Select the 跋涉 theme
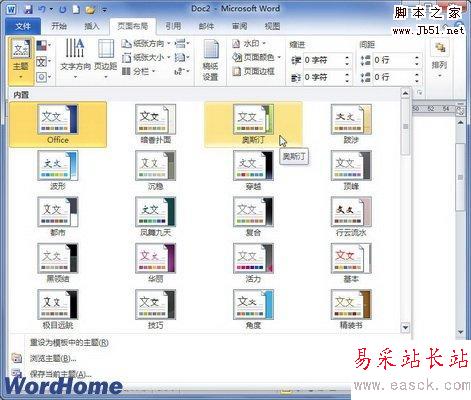471x400 pixels. 351,124
